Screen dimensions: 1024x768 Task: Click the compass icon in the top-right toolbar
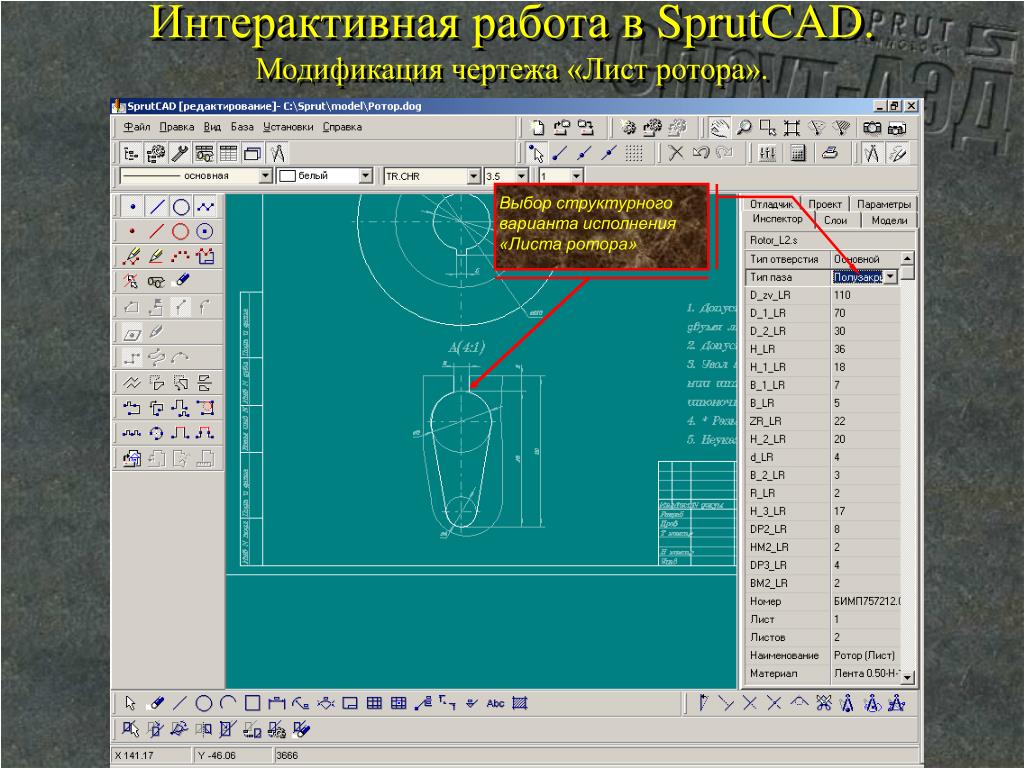point(872,153)
